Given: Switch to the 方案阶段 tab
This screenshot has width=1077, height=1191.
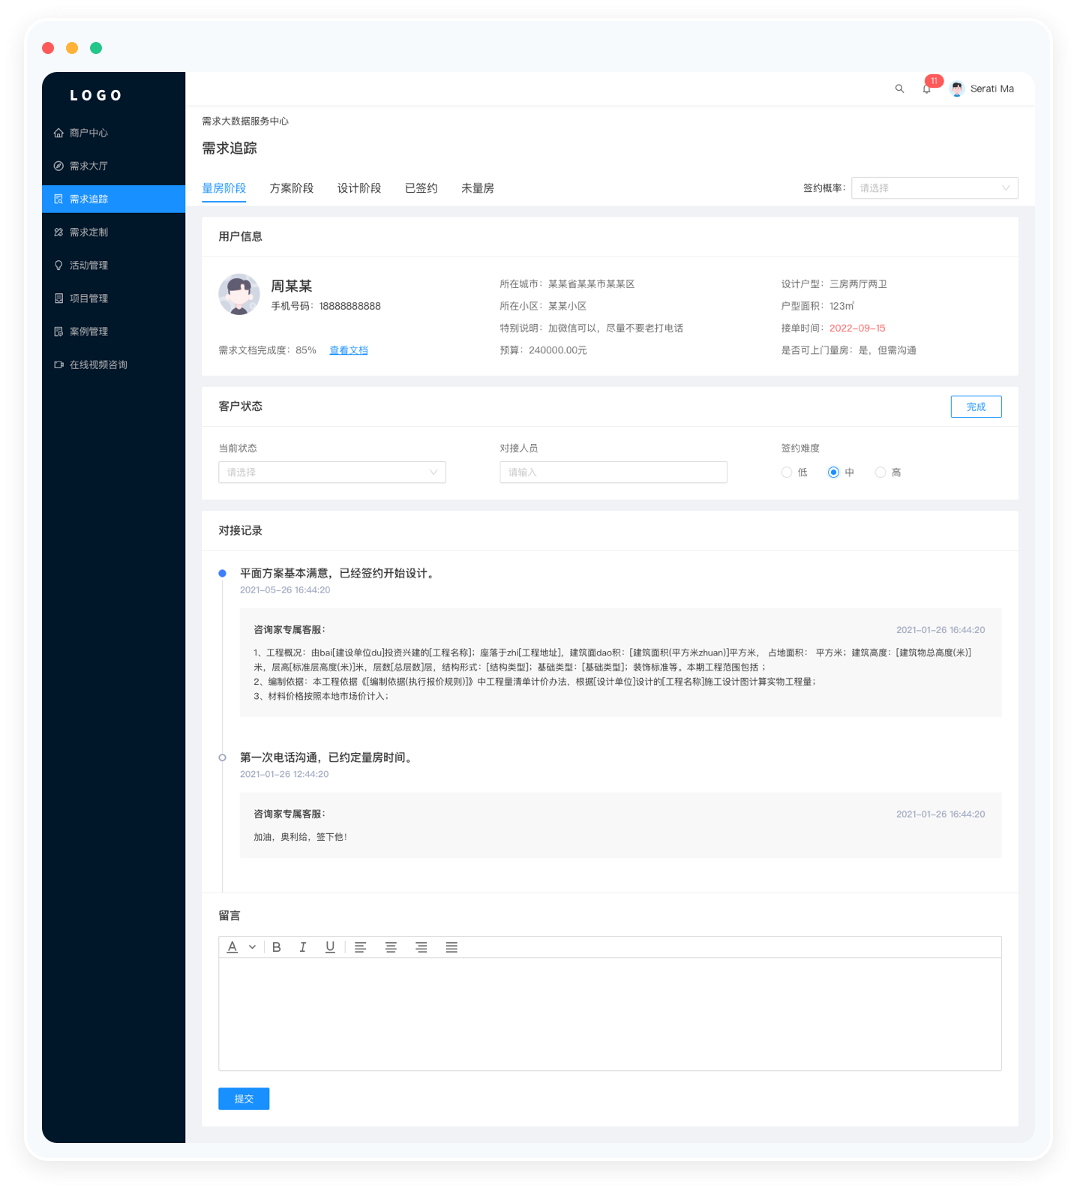Looking at the screenshot, I should (x=291, y=188).
